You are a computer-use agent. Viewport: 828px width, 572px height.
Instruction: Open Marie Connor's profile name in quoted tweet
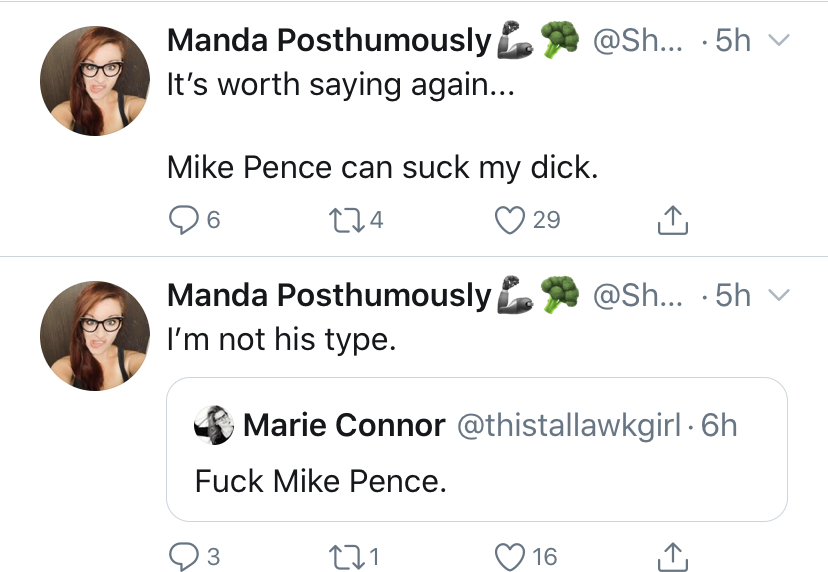[x=344, y=425]
